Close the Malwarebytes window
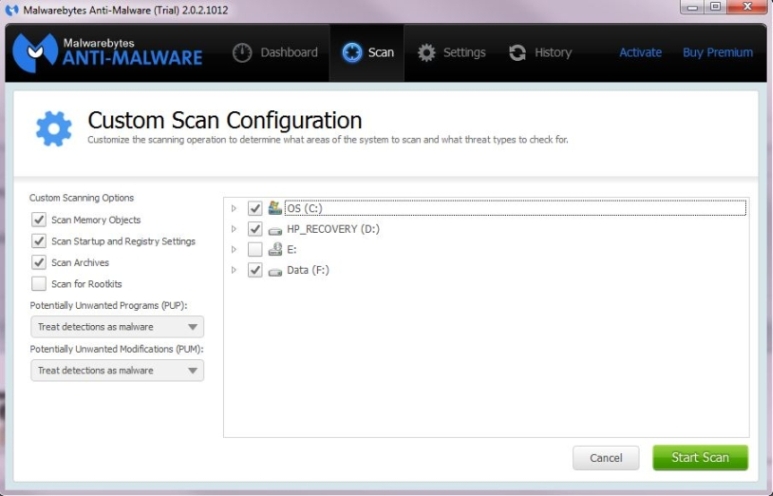773x496 pixels. pos(747,7)
